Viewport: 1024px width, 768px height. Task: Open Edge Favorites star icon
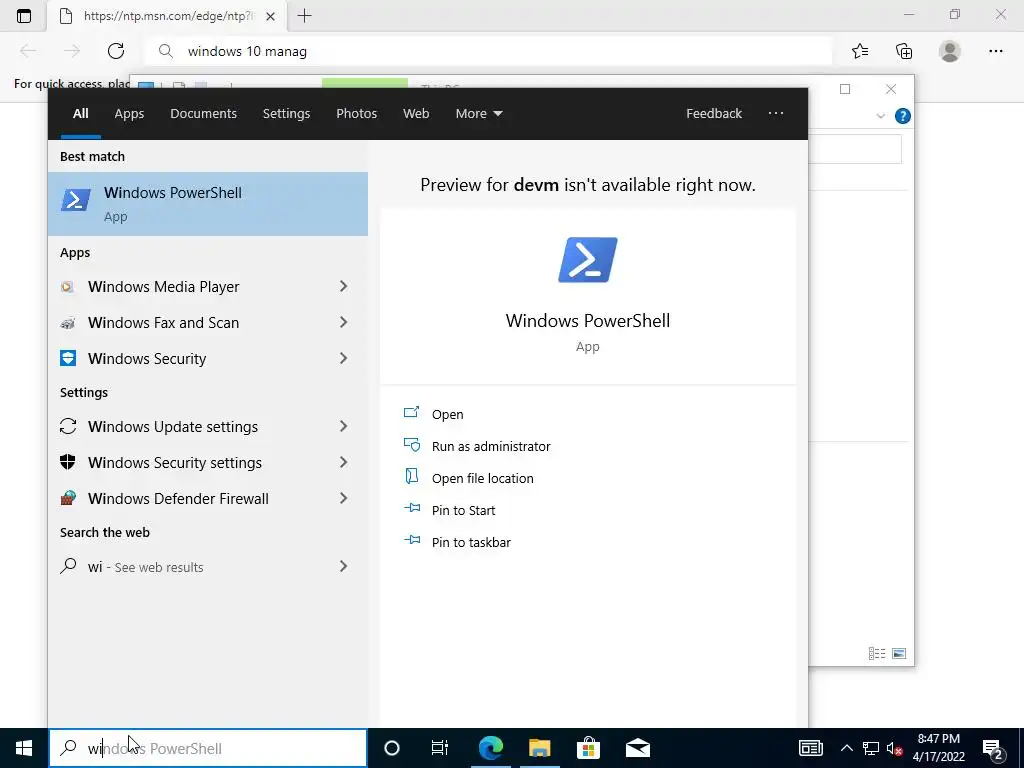coord(860,51)
